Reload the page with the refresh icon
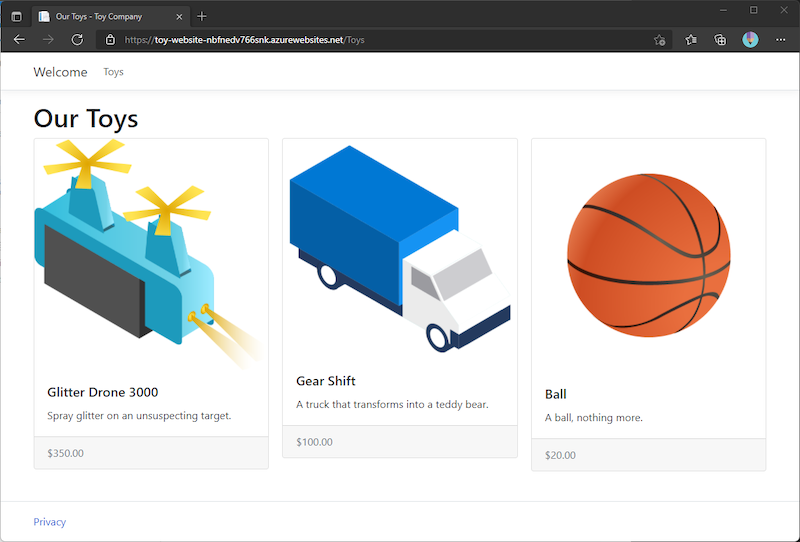Viewport: 800px width, 542px height. tap(77, 40)
